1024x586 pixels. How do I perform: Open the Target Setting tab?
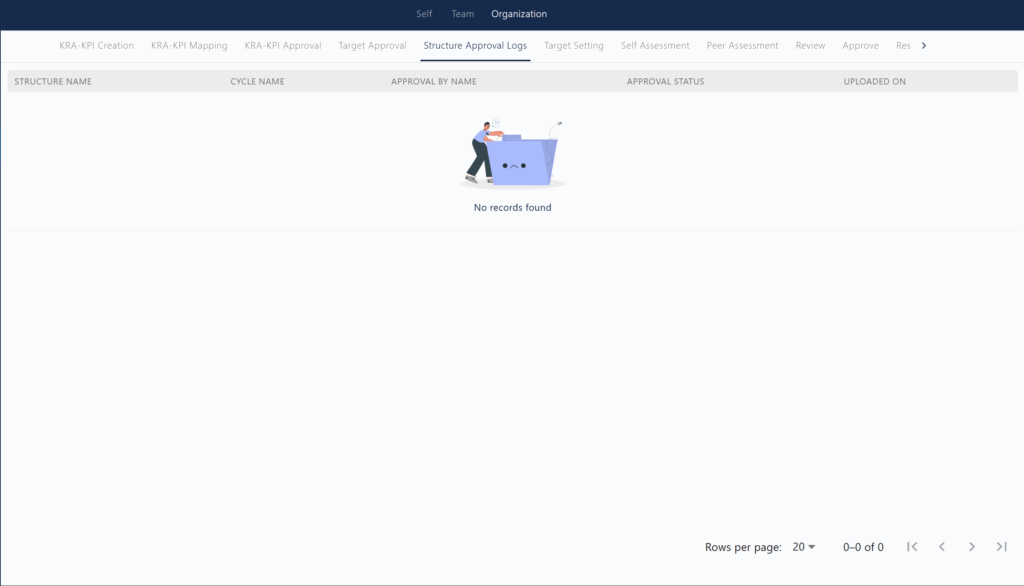tap(574, 46)
